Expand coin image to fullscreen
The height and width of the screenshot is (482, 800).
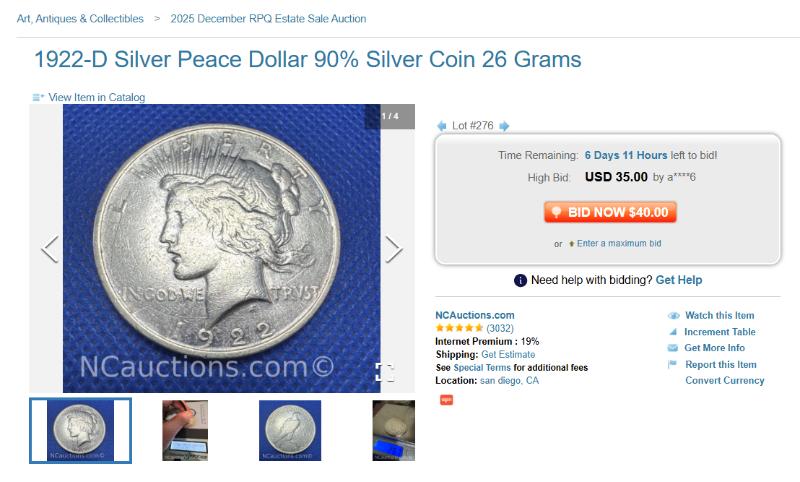point(385,372)
